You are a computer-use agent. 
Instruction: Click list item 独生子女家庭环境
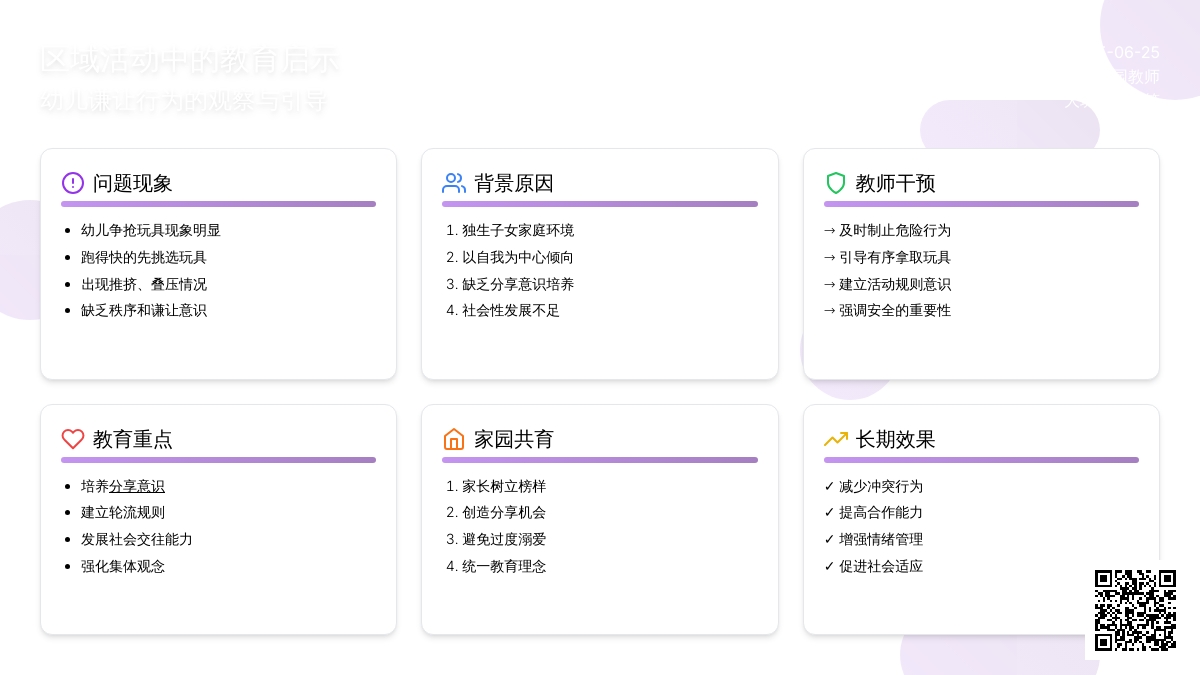pyautogui.click(x=518, y=230)
